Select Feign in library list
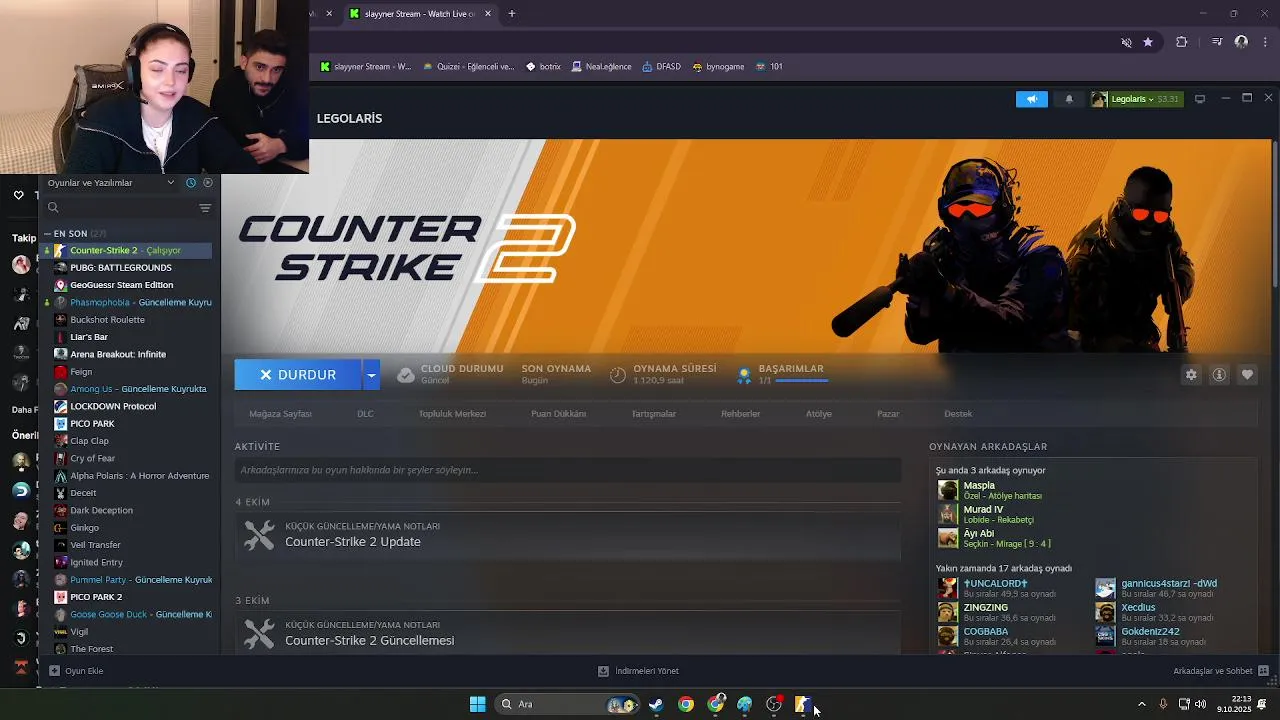1280x720 pixels. [126, 372]
